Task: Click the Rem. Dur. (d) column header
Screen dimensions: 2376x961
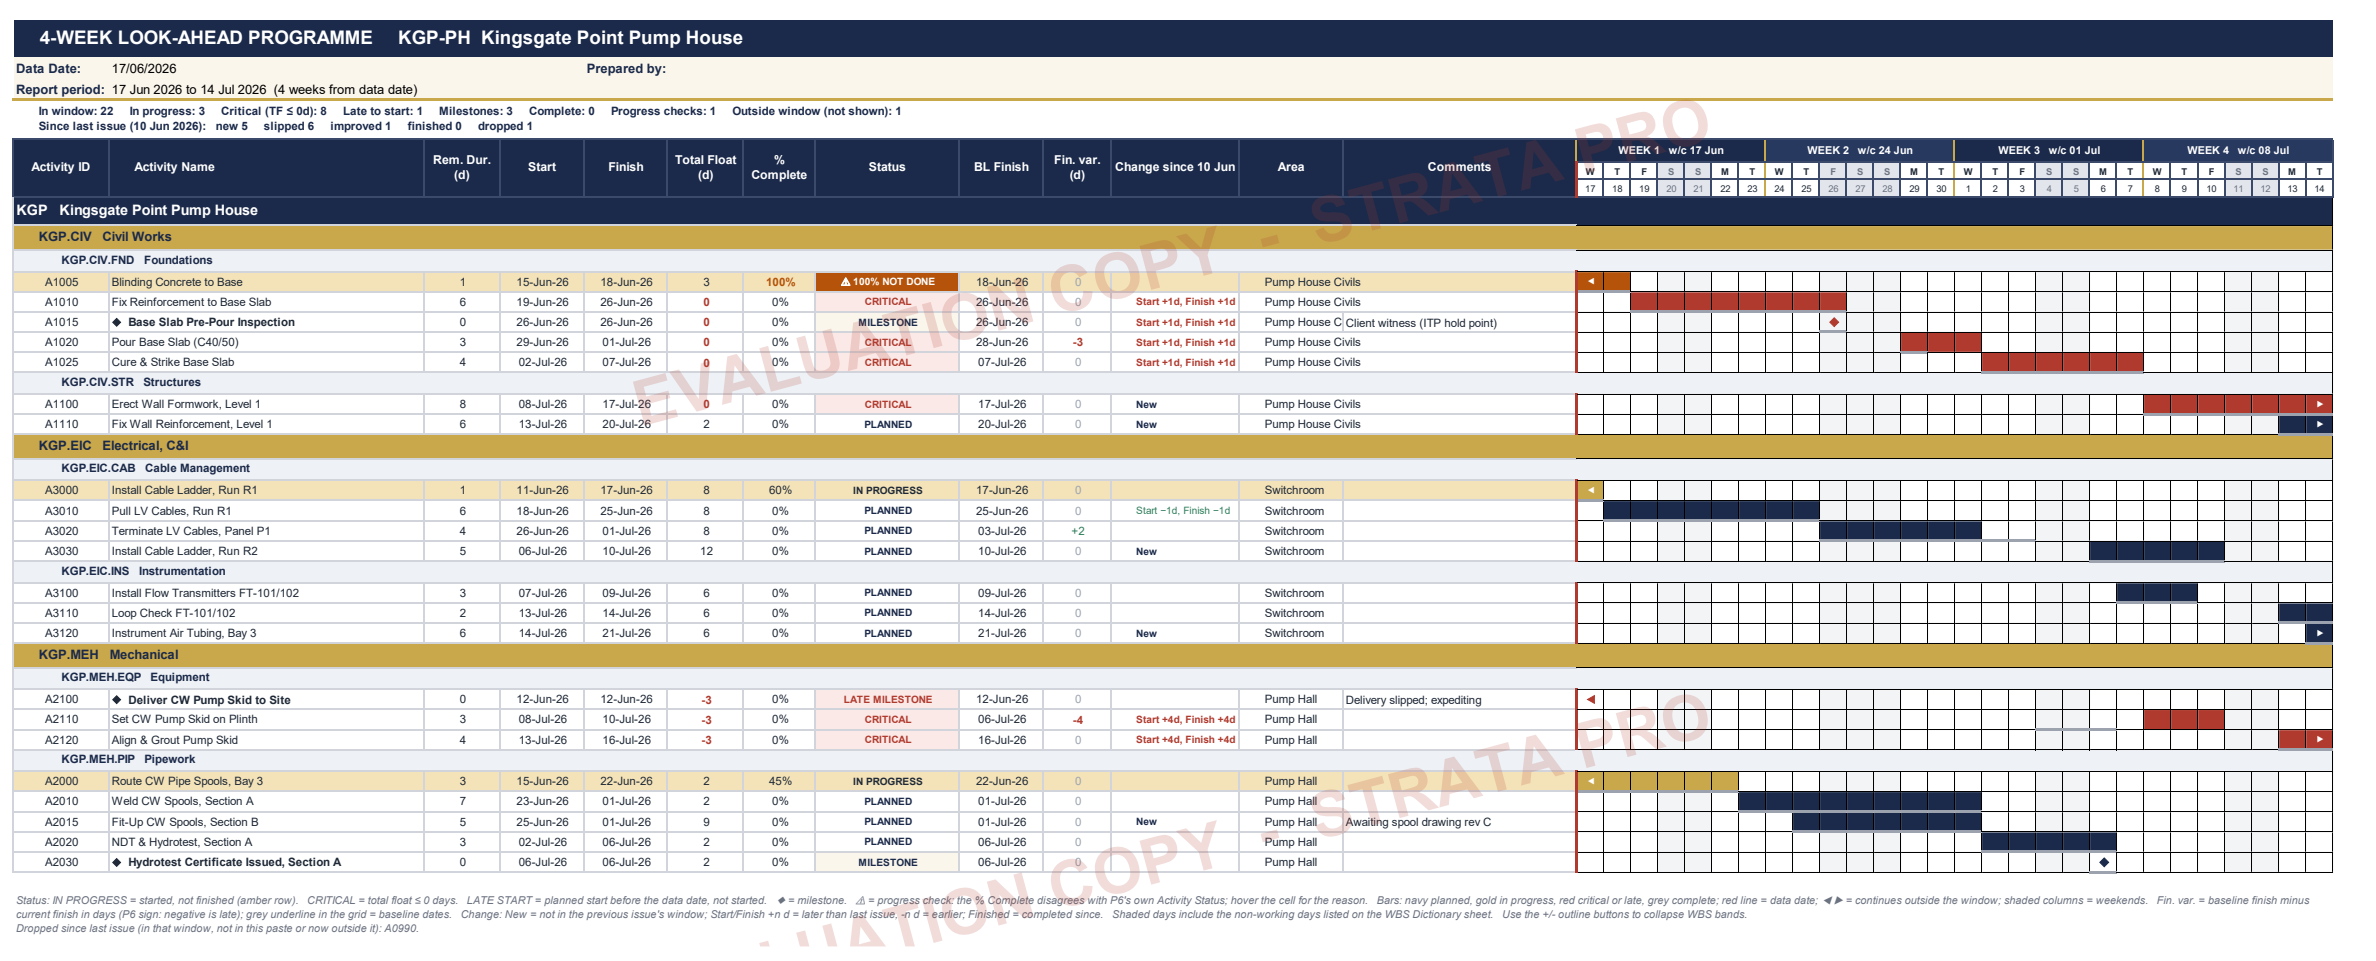Action: (x=462, y=167)
